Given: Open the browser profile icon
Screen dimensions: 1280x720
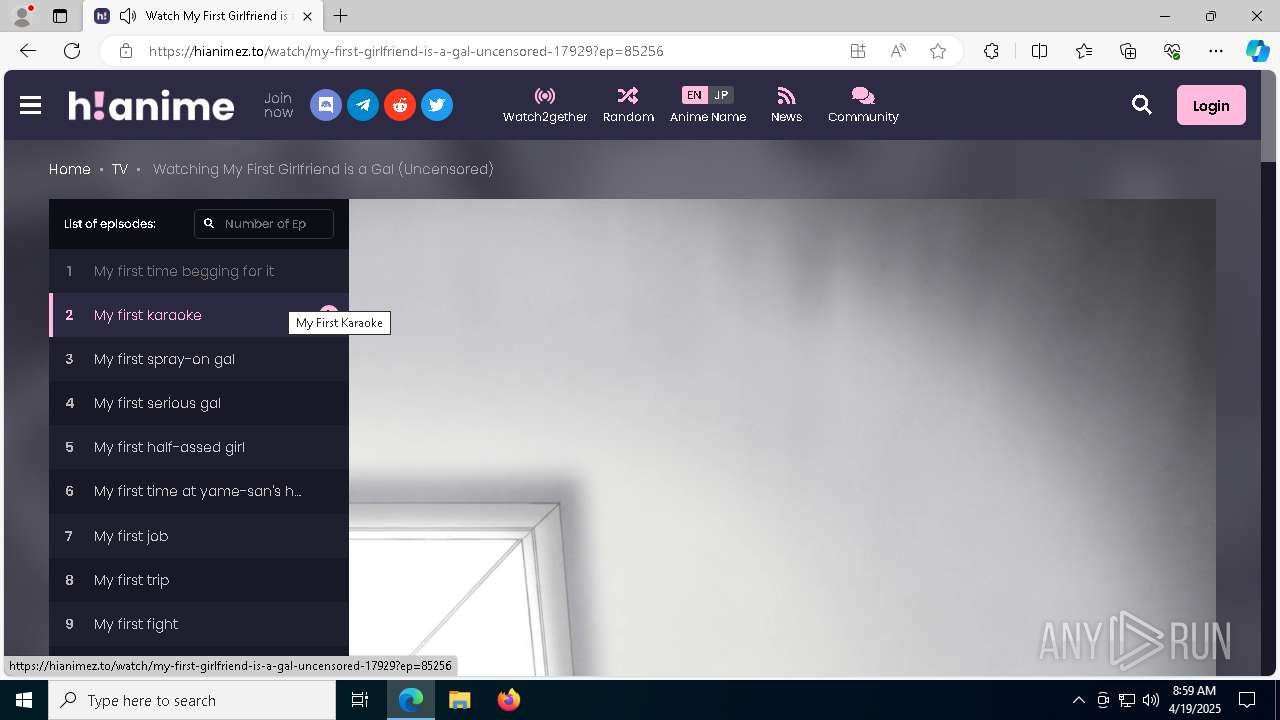Looking at the screenshot, I should click(22, 16).
